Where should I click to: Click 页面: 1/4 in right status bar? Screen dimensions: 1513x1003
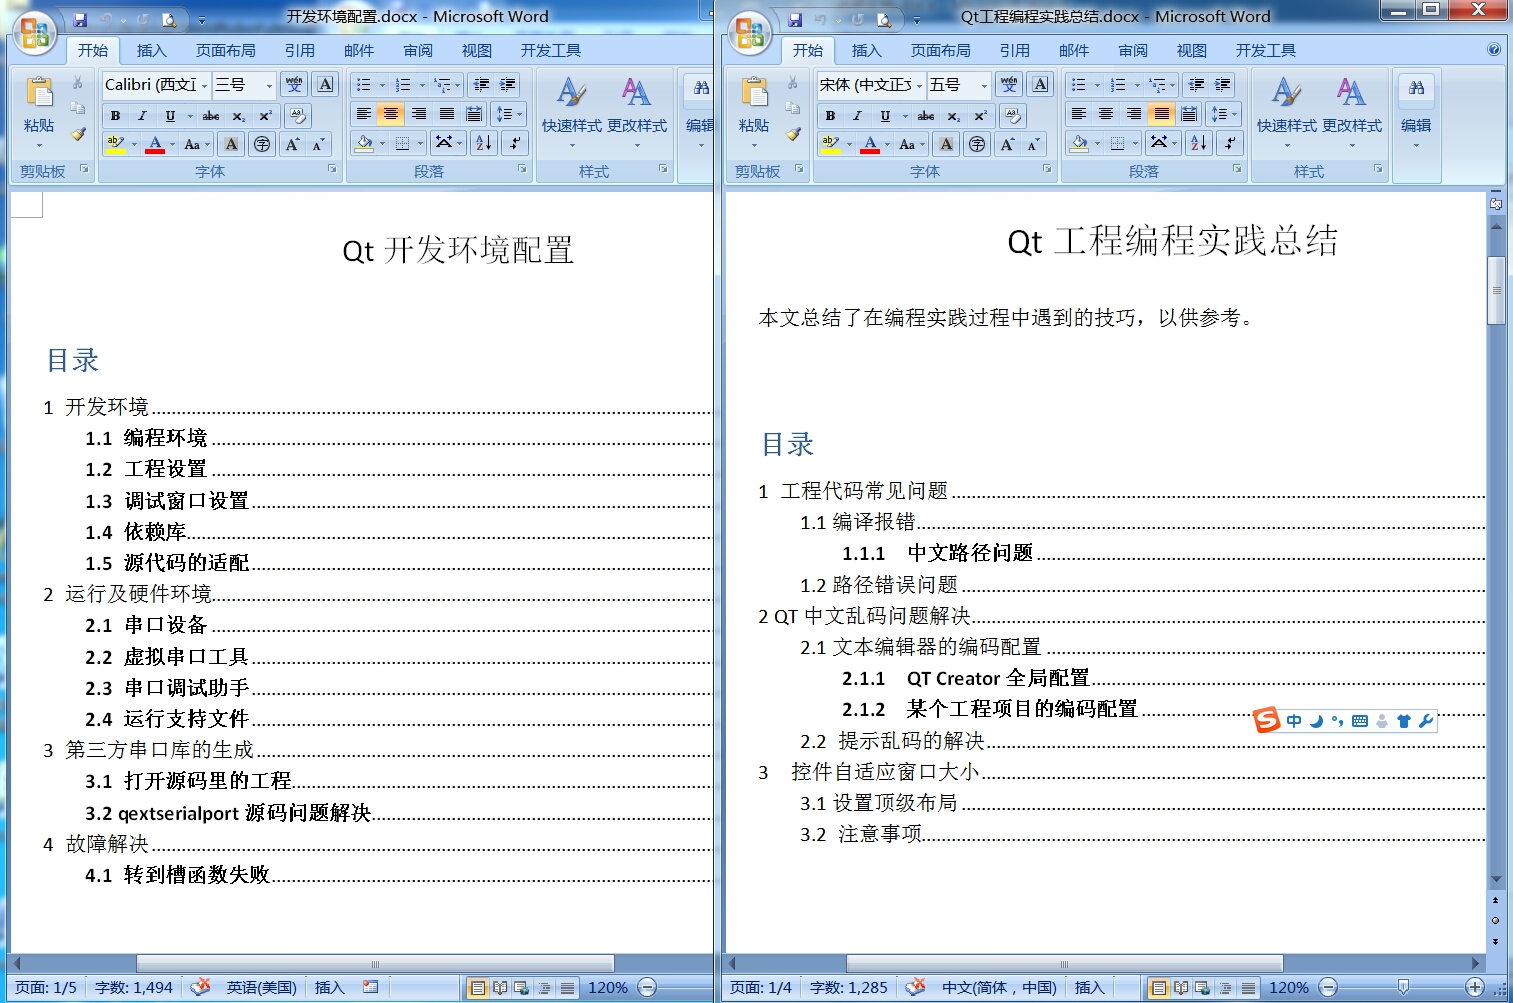coord(760,987)
